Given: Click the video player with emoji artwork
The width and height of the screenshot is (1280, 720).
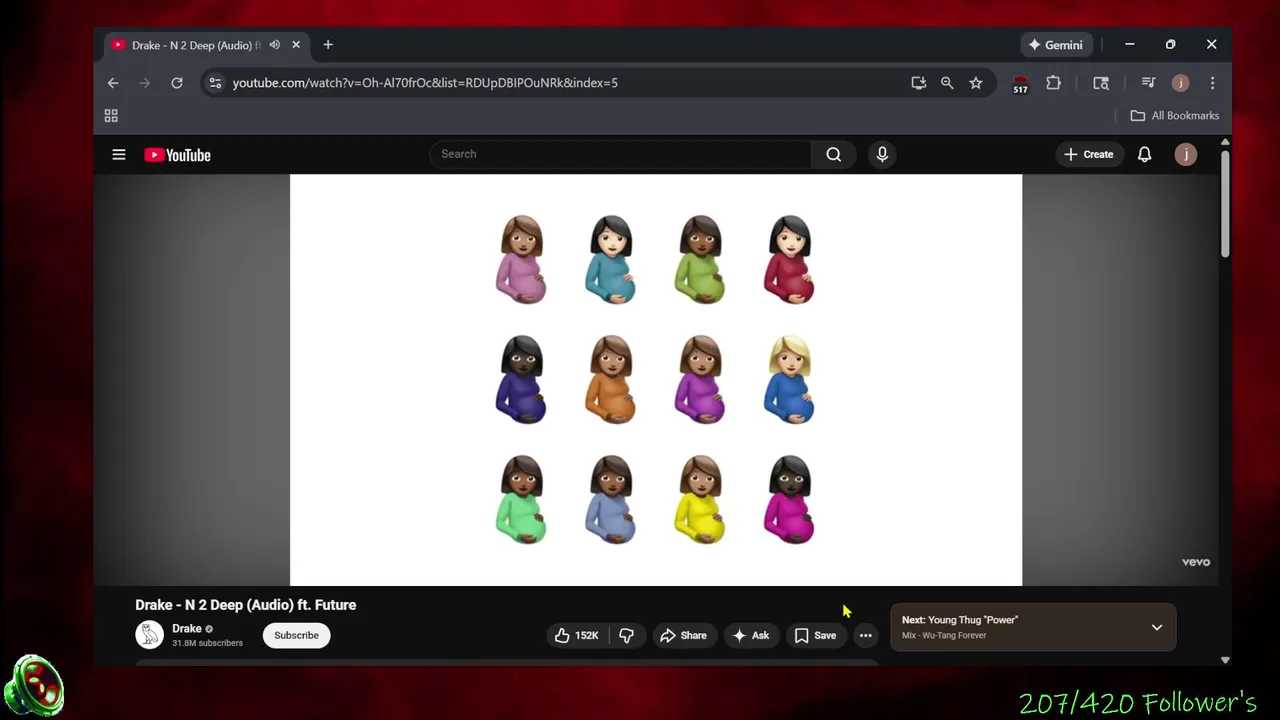Looking at the screenshot, I should coord(656,380).
